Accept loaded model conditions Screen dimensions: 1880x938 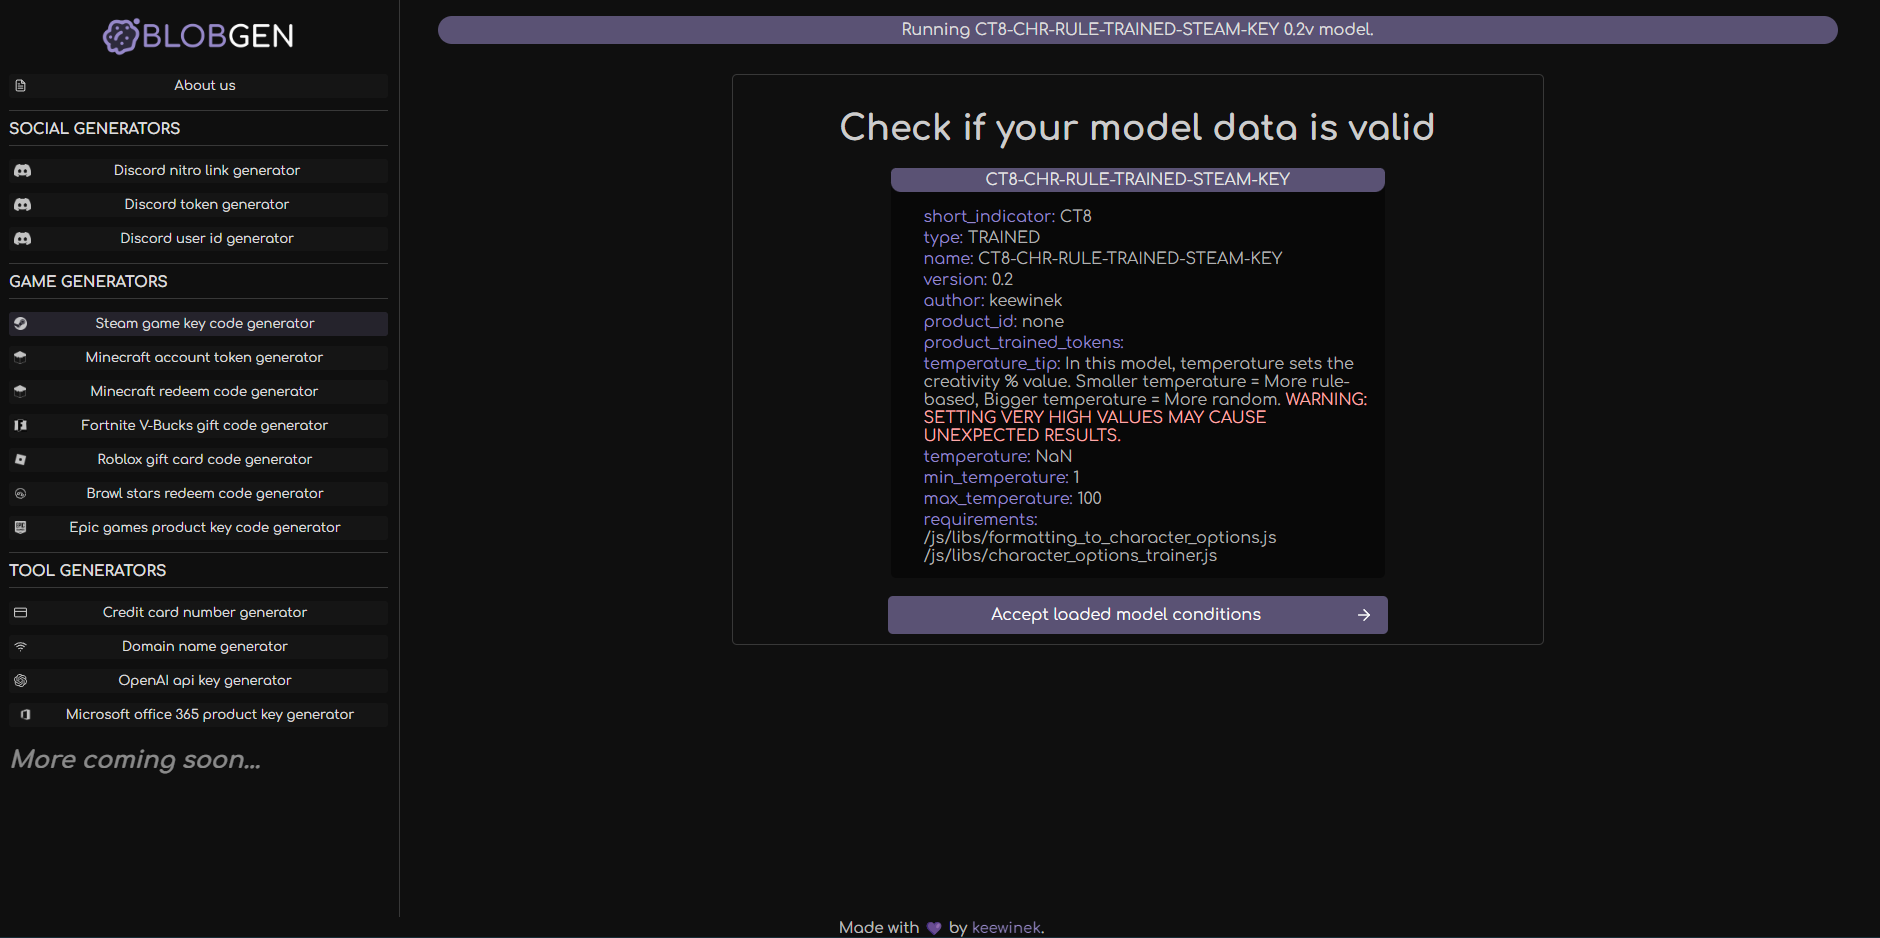click(x=1126, y=615)
